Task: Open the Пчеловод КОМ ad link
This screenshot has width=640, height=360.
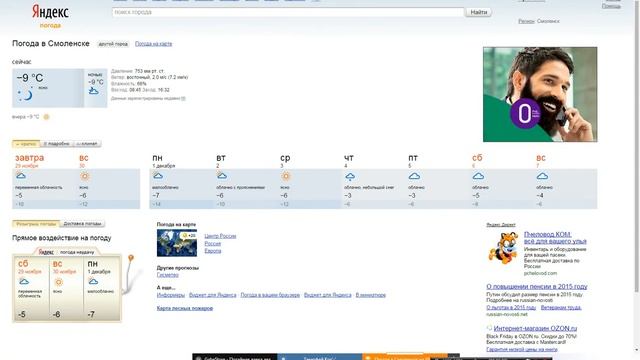Action: pyautogui.click(x=555, y=238)
